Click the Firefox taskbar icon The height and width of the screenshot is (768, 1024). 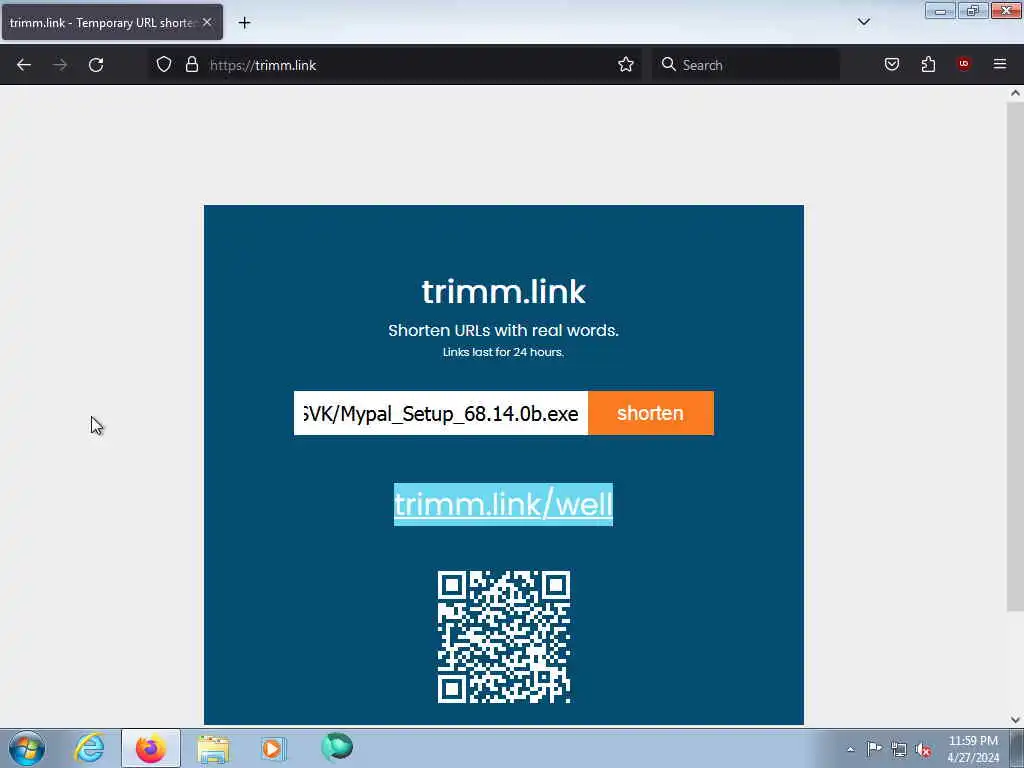(x=151, y=748)
